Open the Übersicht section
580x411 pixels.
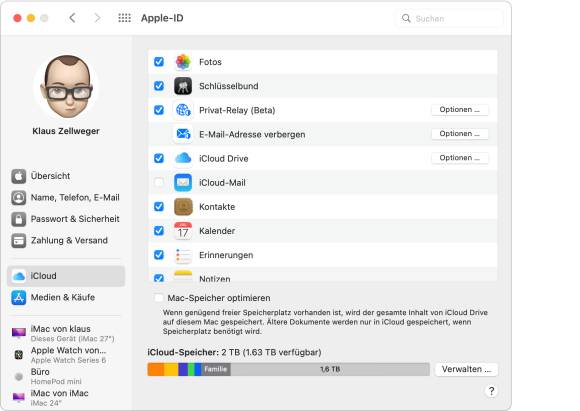point(66,176)
